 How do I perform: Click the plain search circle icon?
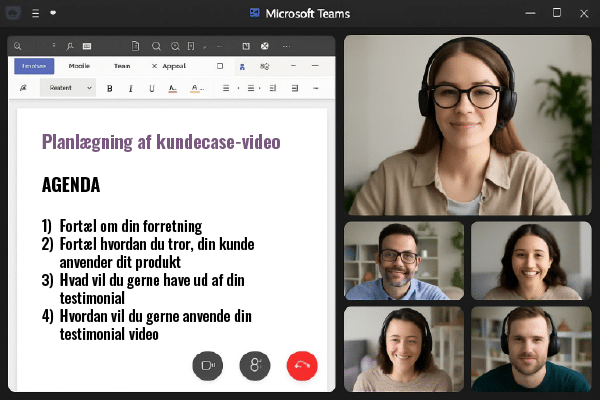(x=156, y=46)
